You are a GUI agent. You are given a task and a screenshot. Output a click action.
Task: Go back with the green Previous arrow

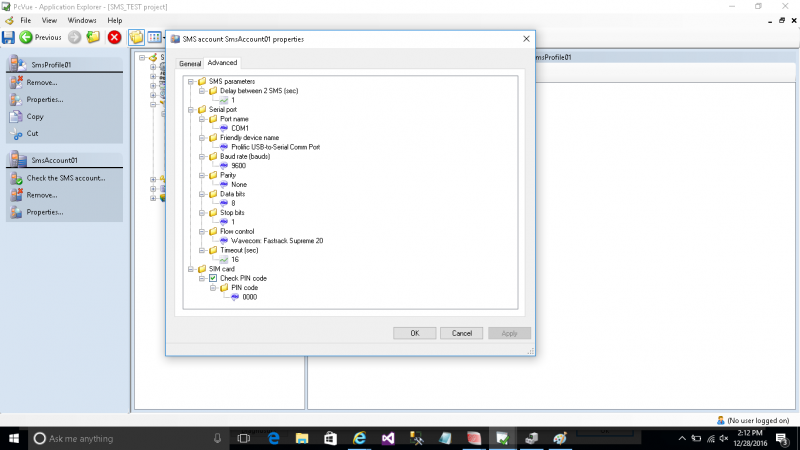[x=40, y=37]
